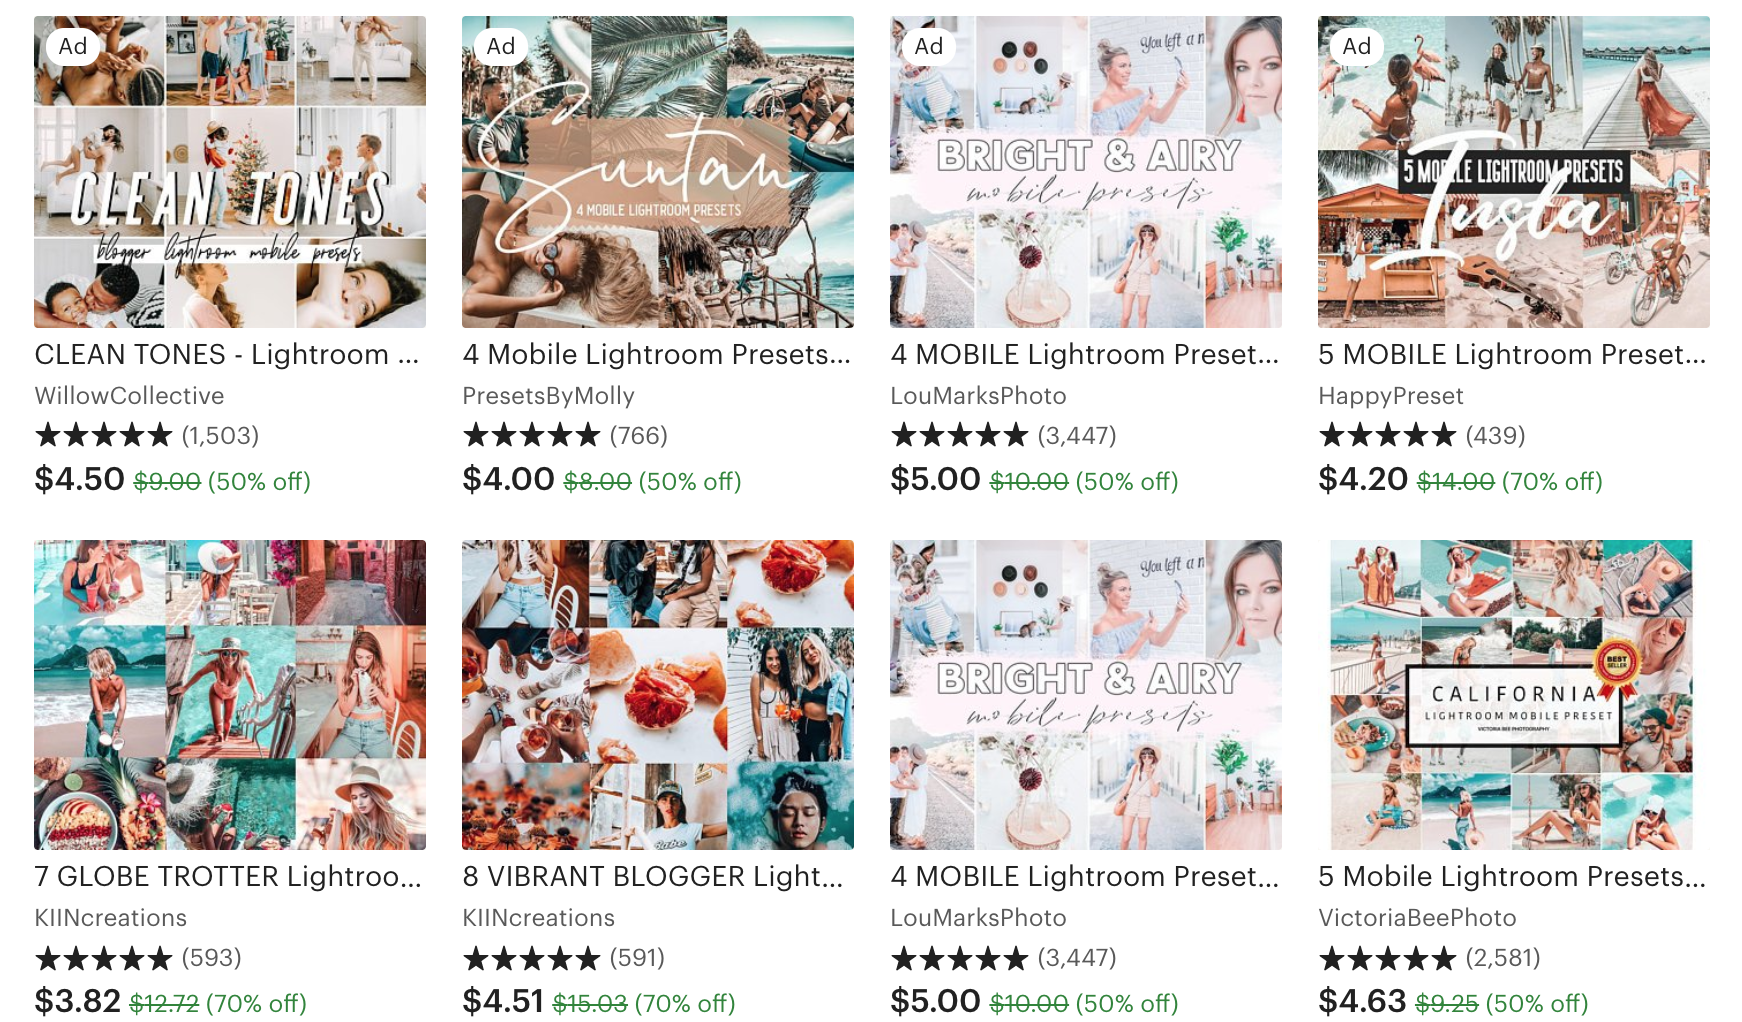Click the Ad badge on Suntan listing
This screenshot has height=1022, width=1742.
(500, 46)
